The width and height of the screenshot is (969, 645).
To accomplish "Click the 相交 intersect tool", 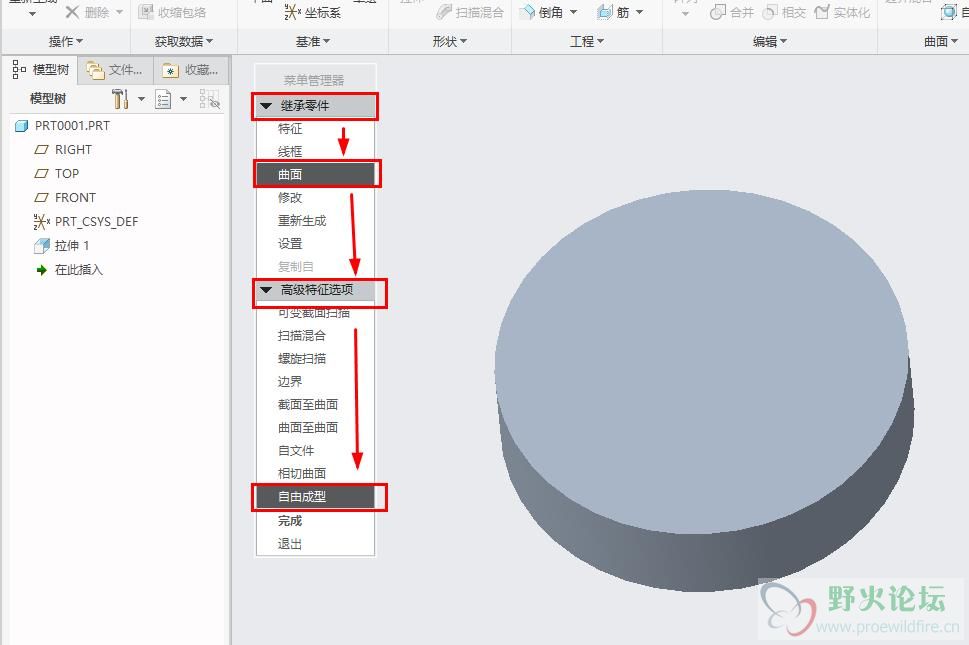I will (785, 12).
